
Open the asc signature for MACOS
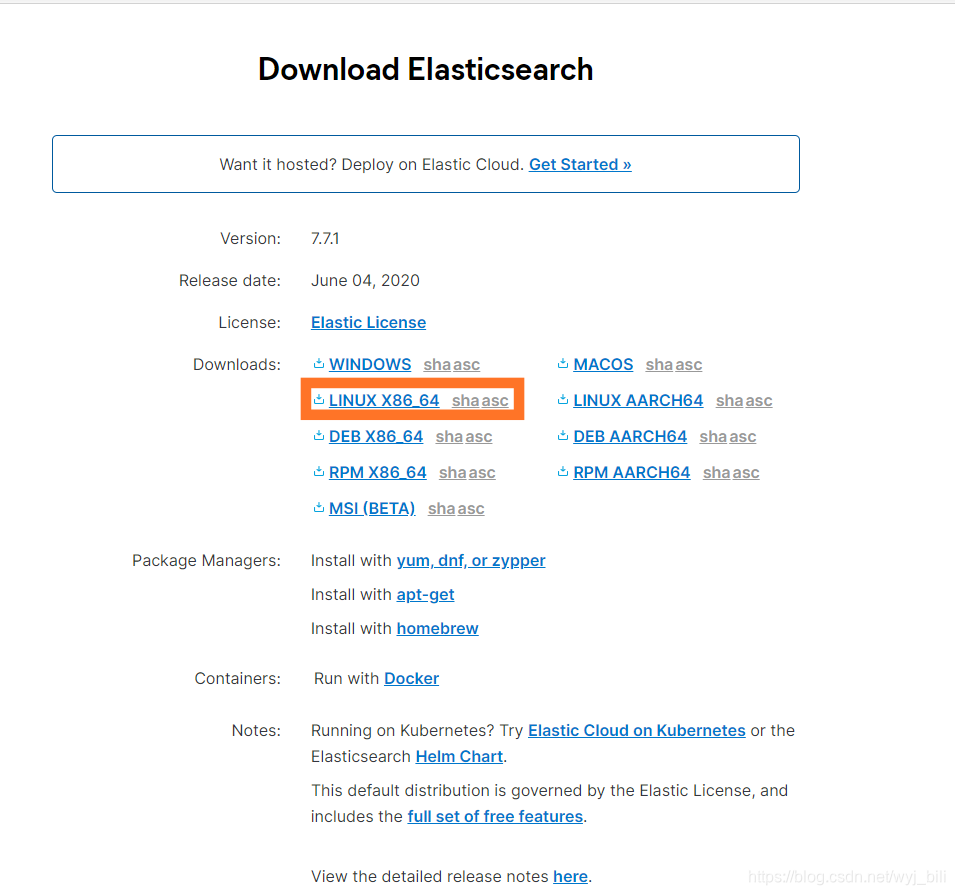pyautogui.click(x=689, y=364)
